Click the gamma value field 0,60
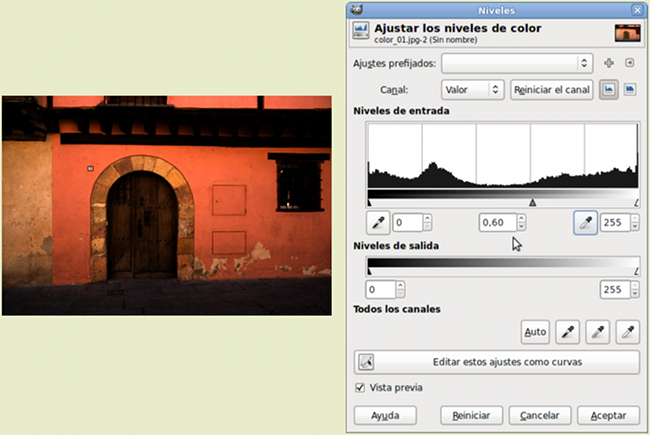 [498, 223]
